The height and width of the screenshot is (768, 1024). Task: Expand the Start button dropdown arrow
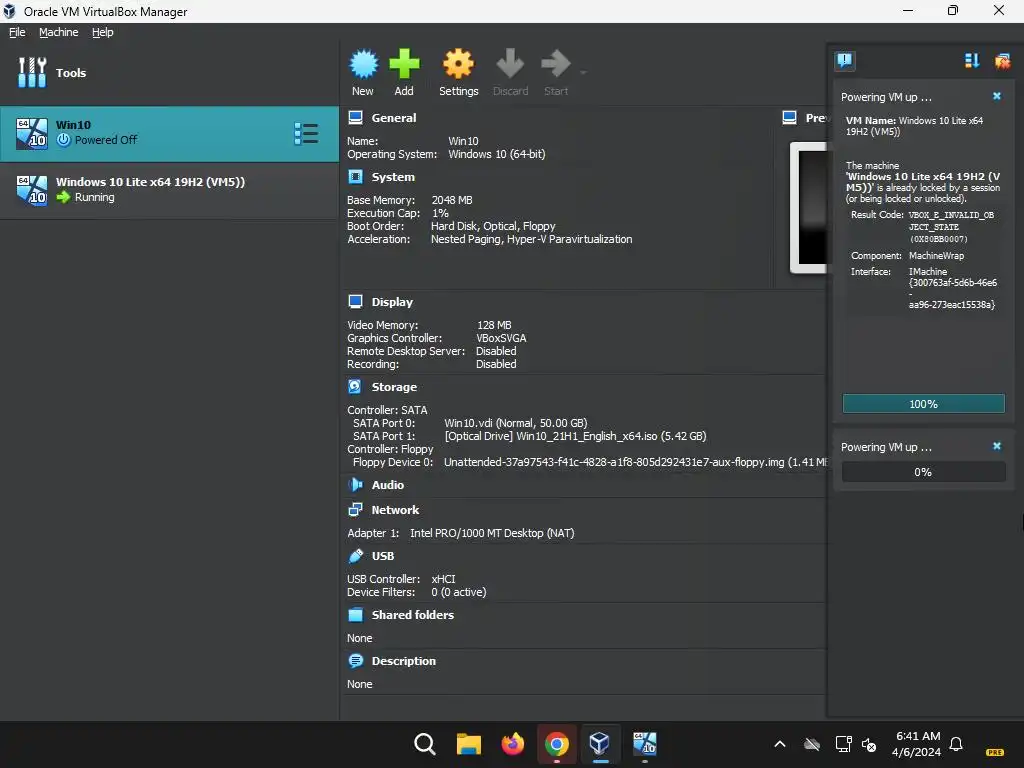click(x=583, y=72)
